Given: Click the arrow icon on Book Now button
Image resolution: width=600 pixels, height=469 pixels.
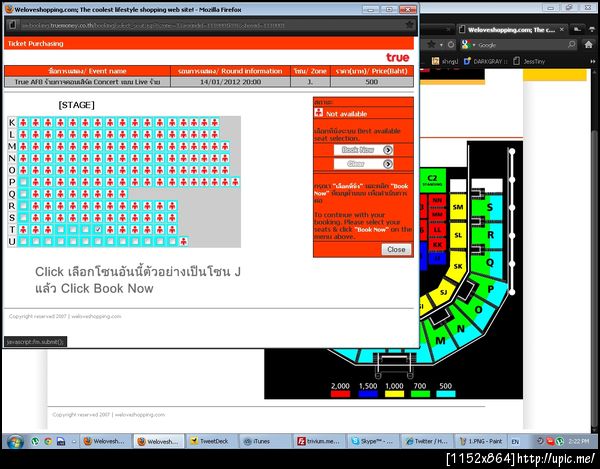Looking at the screenshot, I should click(388, 150).
